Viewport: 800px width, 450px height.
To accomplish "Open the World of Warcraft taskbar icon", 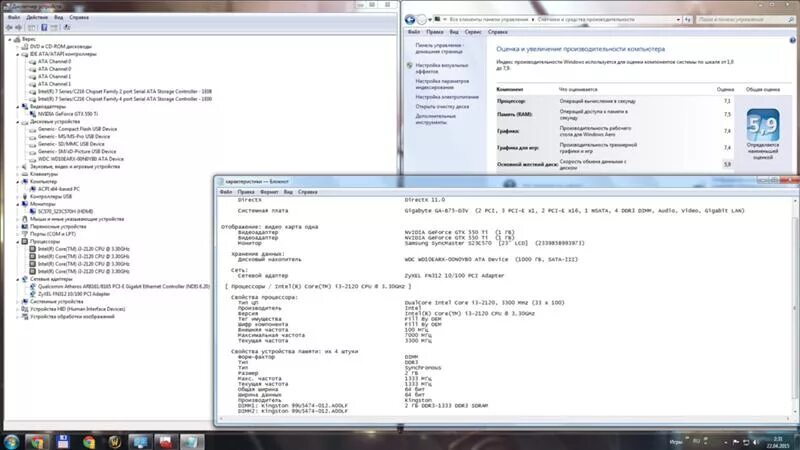I will coord(114,442).
